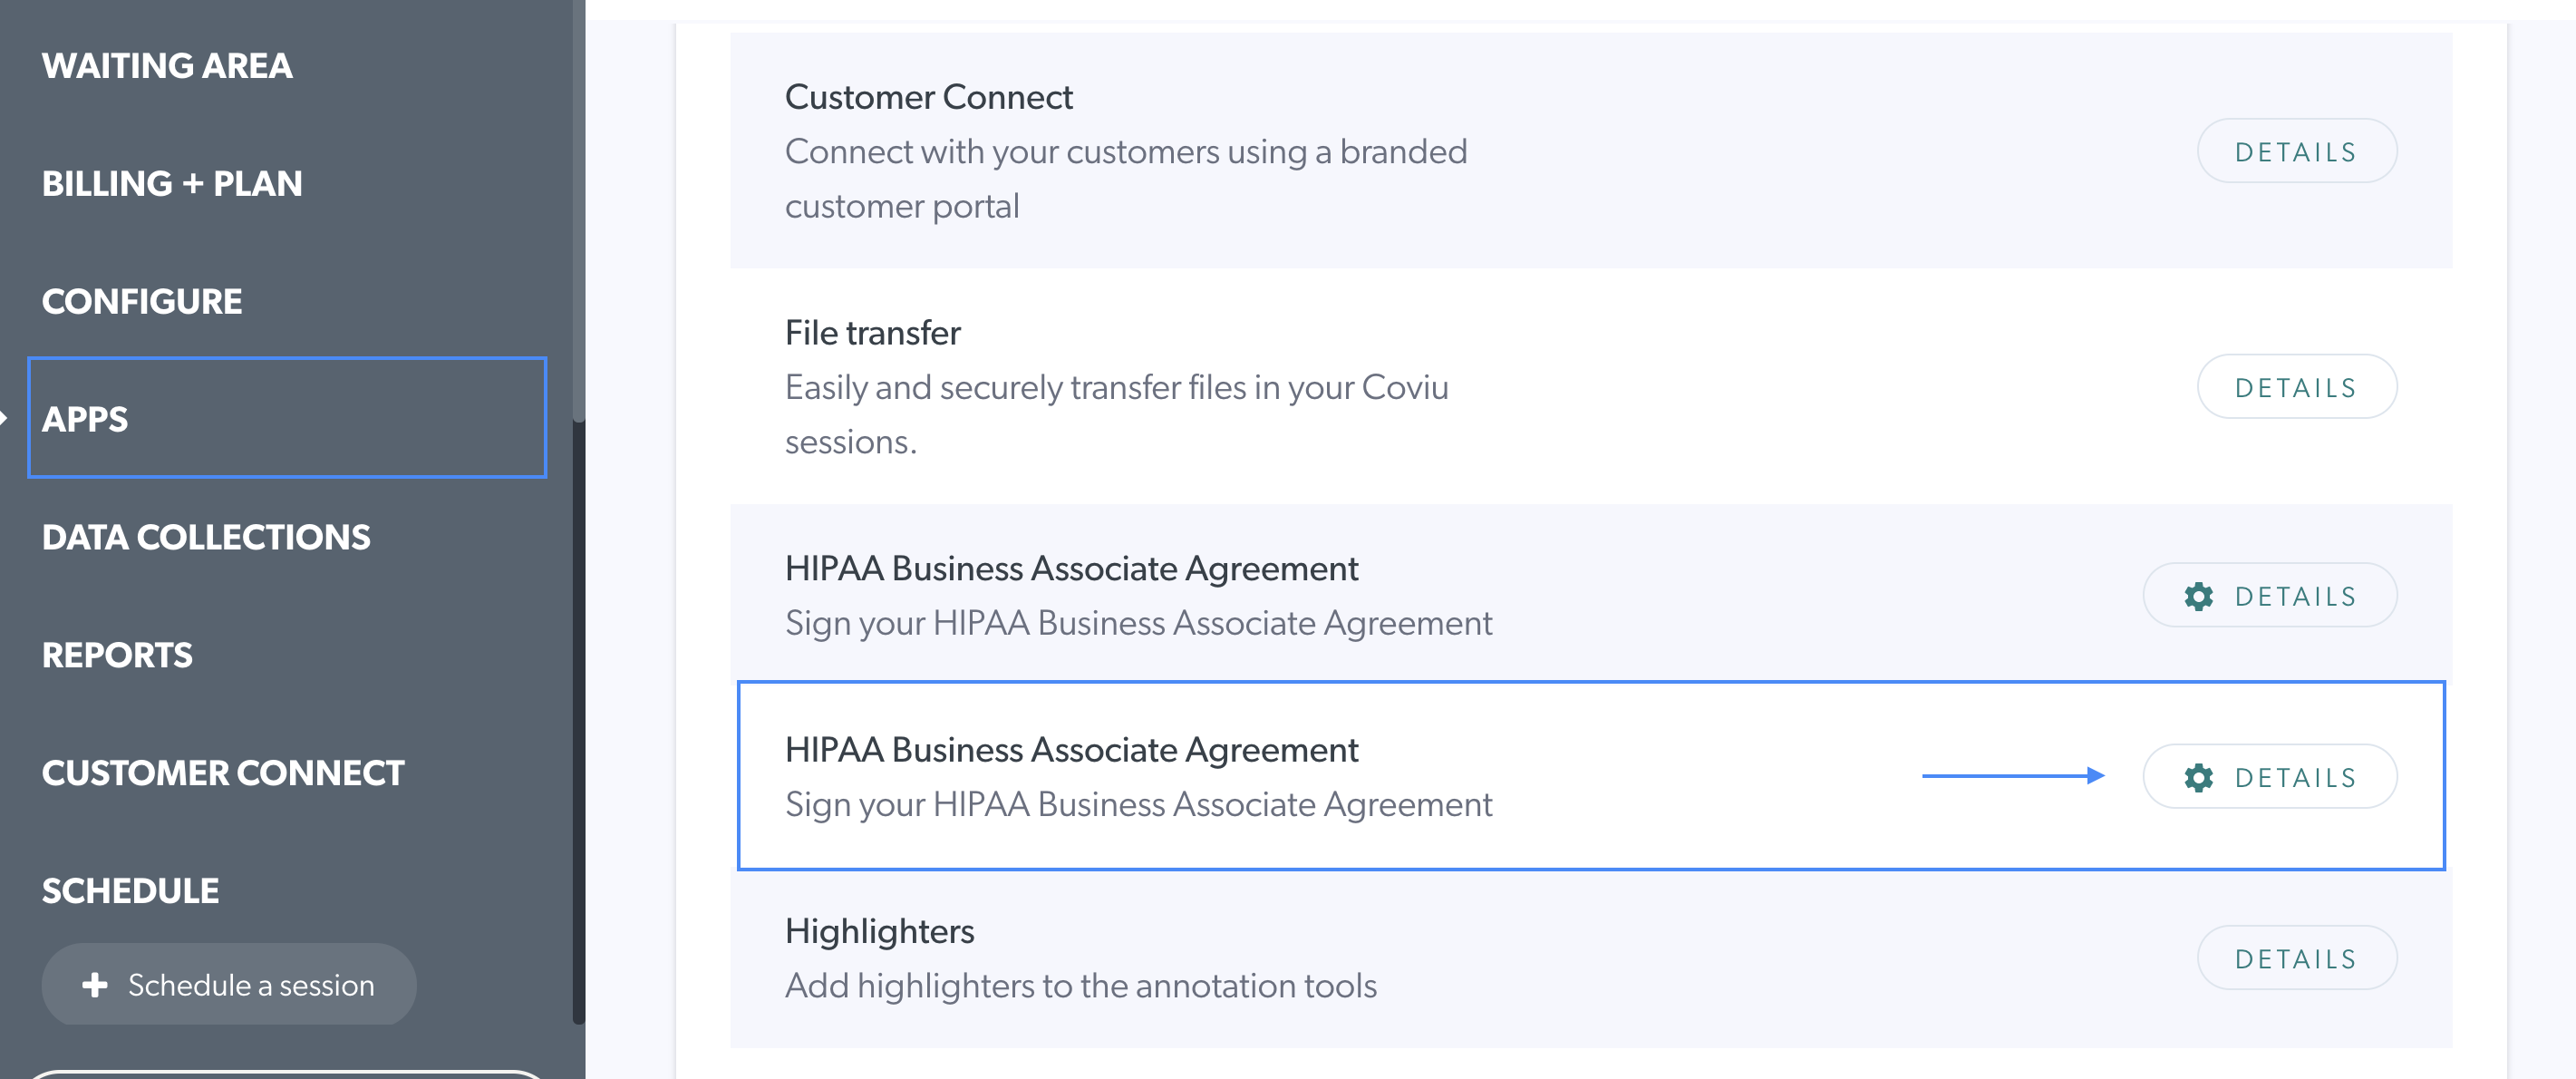Select the Apps sidebar item
Image resolution: width=2576 pixels, height=1079 pixels.
click(287, 418)
